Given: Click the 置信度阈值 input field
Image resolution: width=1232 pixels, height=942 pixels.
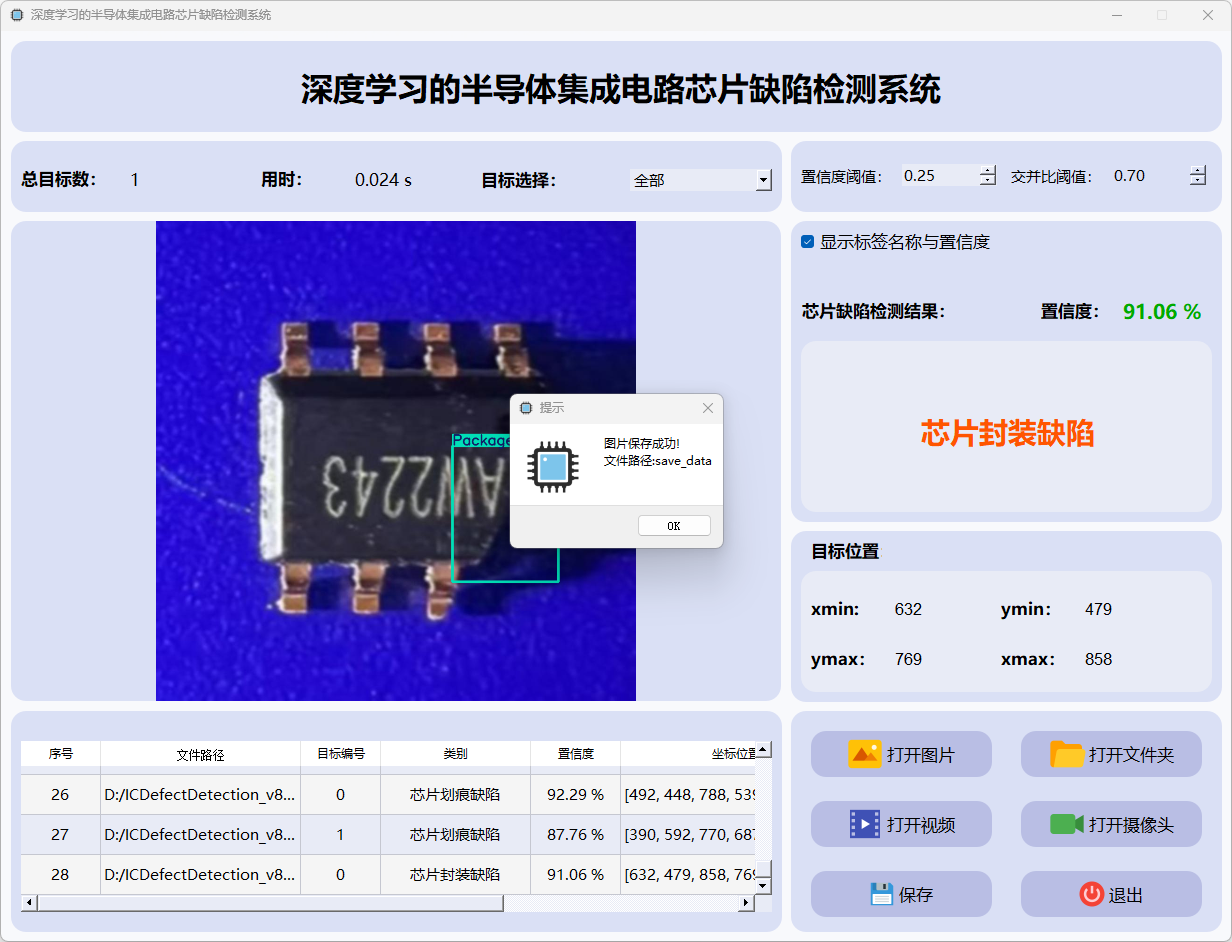Looking at the screenshot, I should click(x=938, y=176).
